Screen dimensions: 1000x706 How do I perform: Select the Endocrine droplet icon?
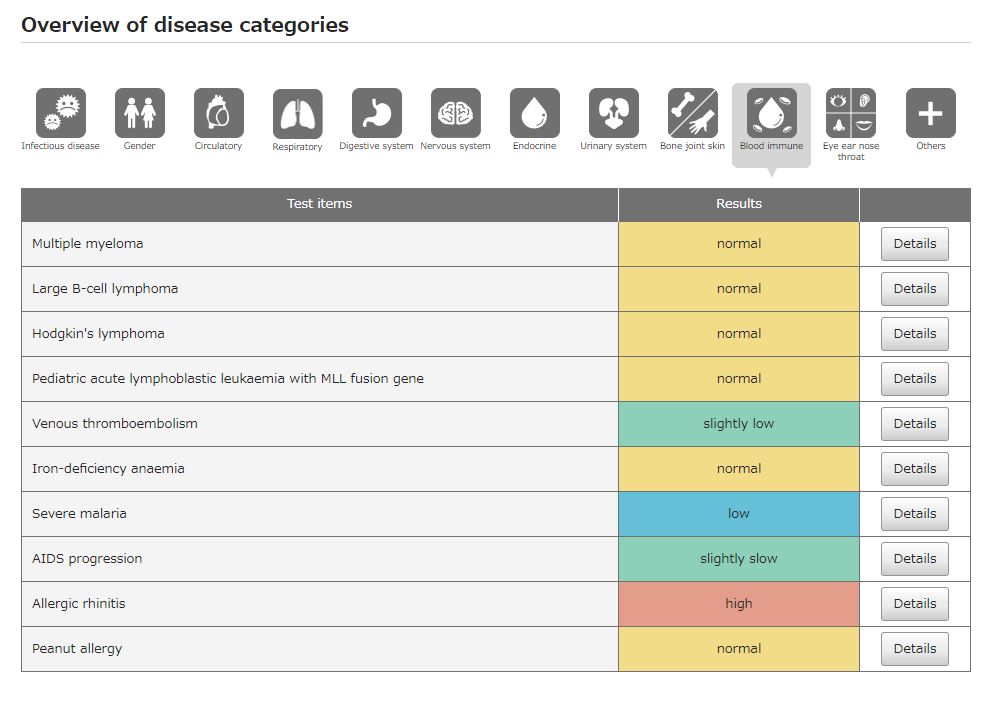(534, 112)
